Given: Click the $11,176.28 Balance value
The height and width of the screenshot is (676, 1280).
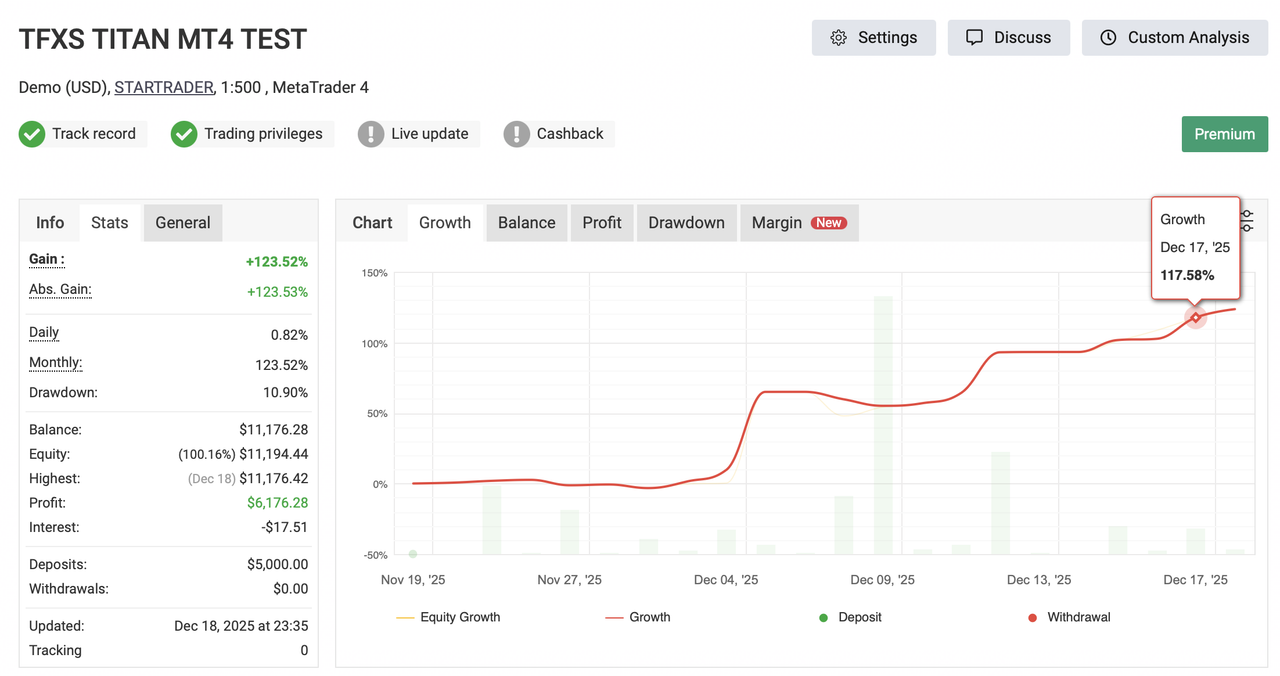Looking at the screenshot, I should (x=274, y=430).
